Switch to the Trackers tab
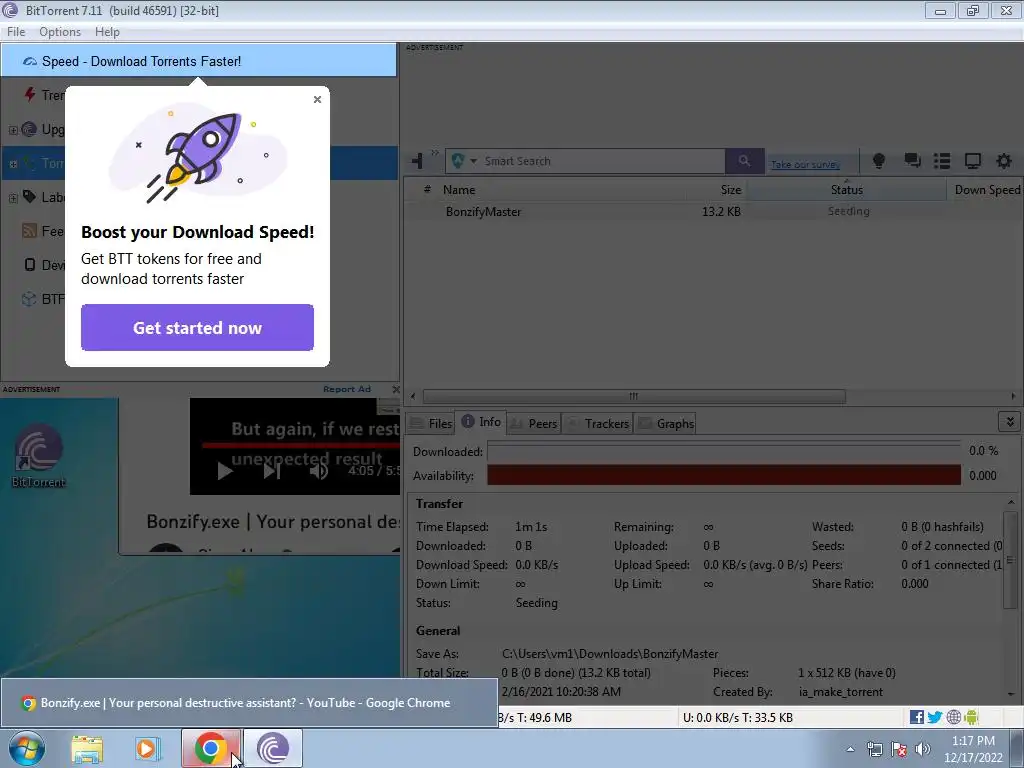Image resolution: width=1024 pixels, height=768 pixels. (x=598, y=423)
